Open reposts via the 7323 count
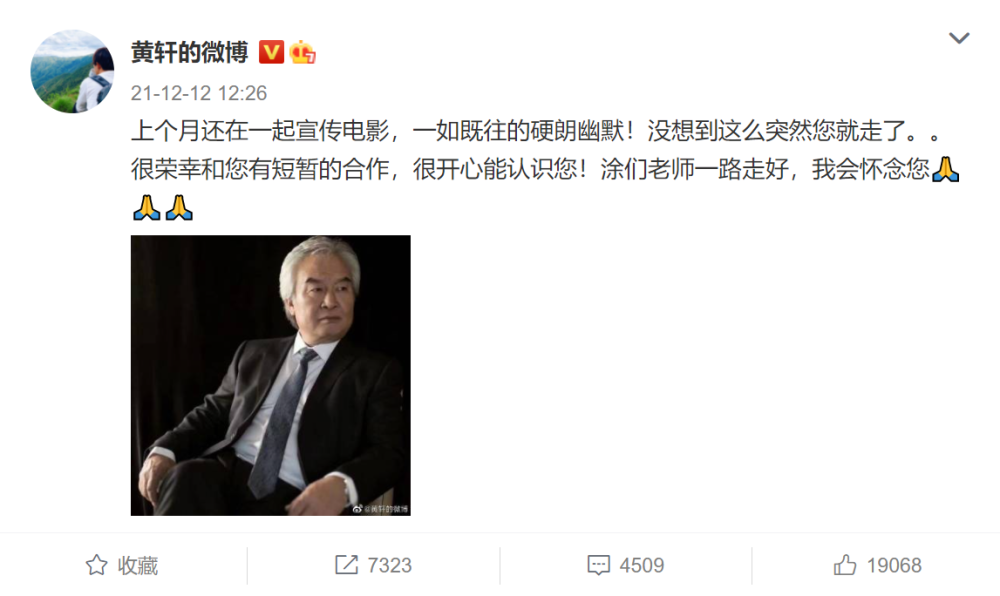Viewport: 1000px width, 596px height. (390, 565)
